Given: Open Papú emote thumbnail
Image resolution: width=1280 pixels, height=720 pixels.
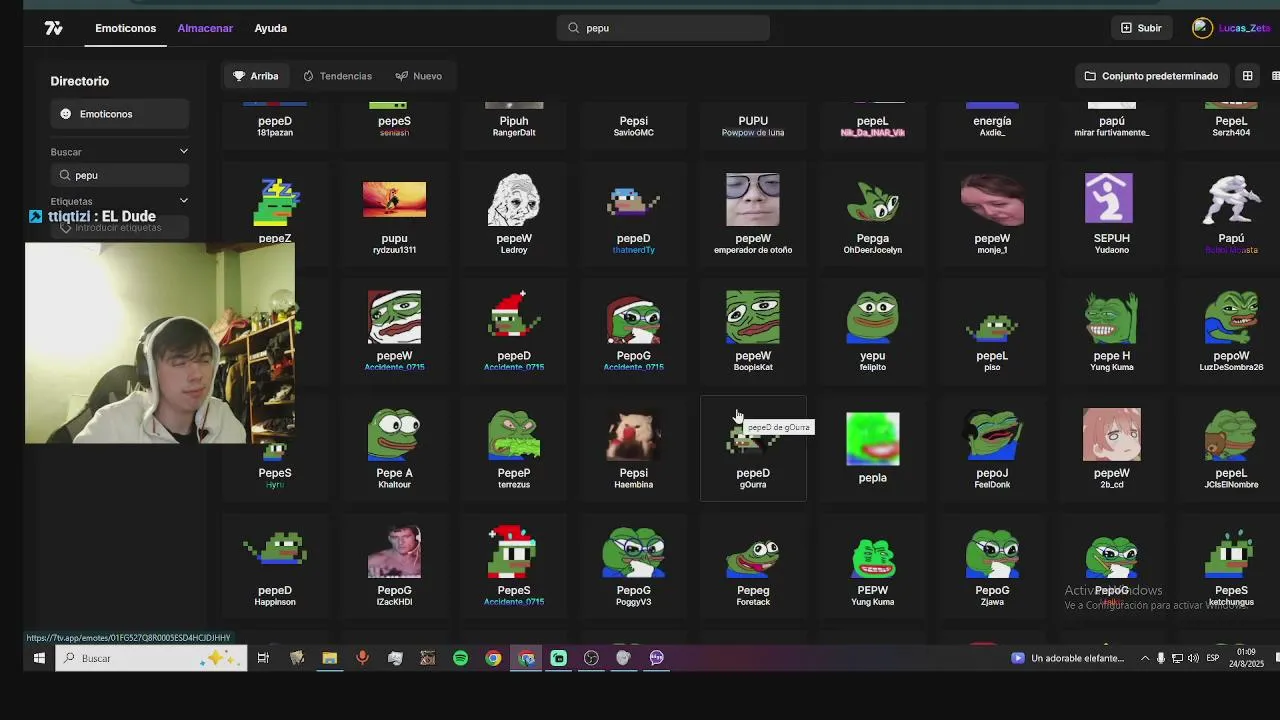Looking at the screenshot, I should [x=1231, y=199].
